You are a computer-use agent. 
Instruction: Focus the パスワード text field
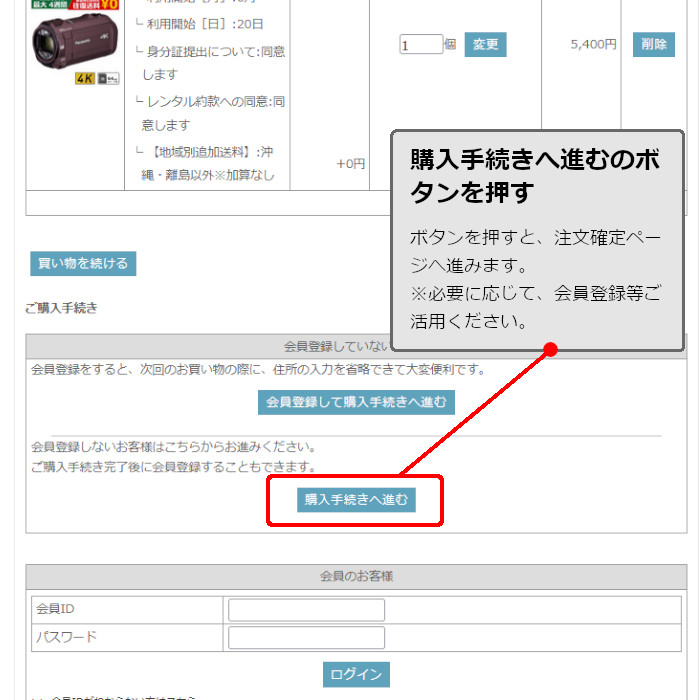click(x=306, y=638)
